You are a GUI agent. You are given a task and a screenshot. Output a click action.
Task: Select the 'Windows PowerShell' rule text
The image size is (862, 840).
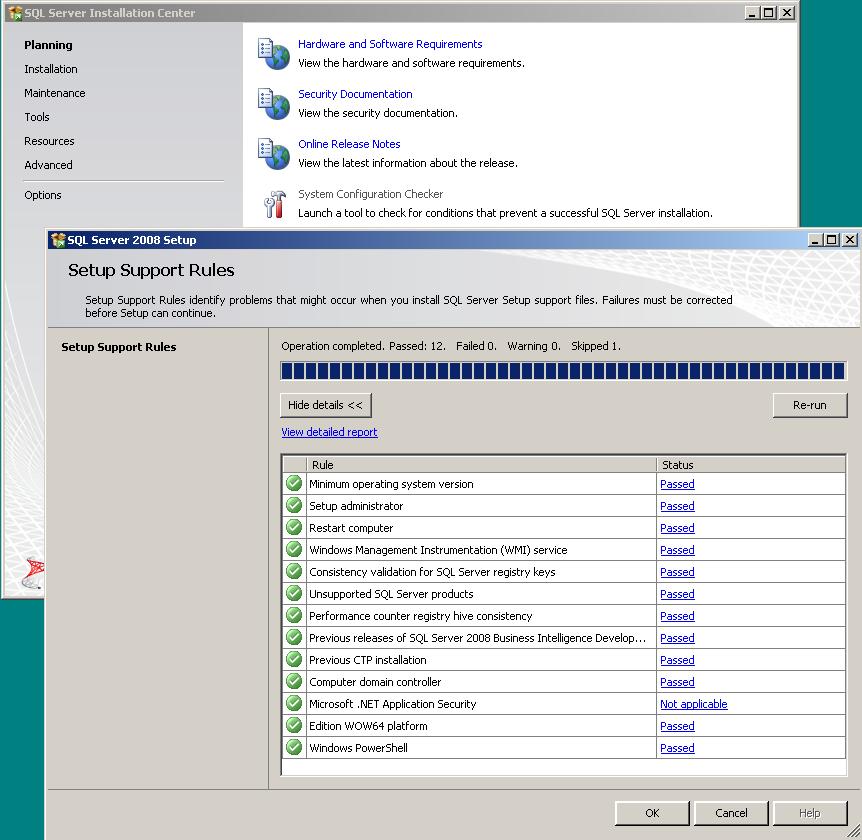[358, 748]
